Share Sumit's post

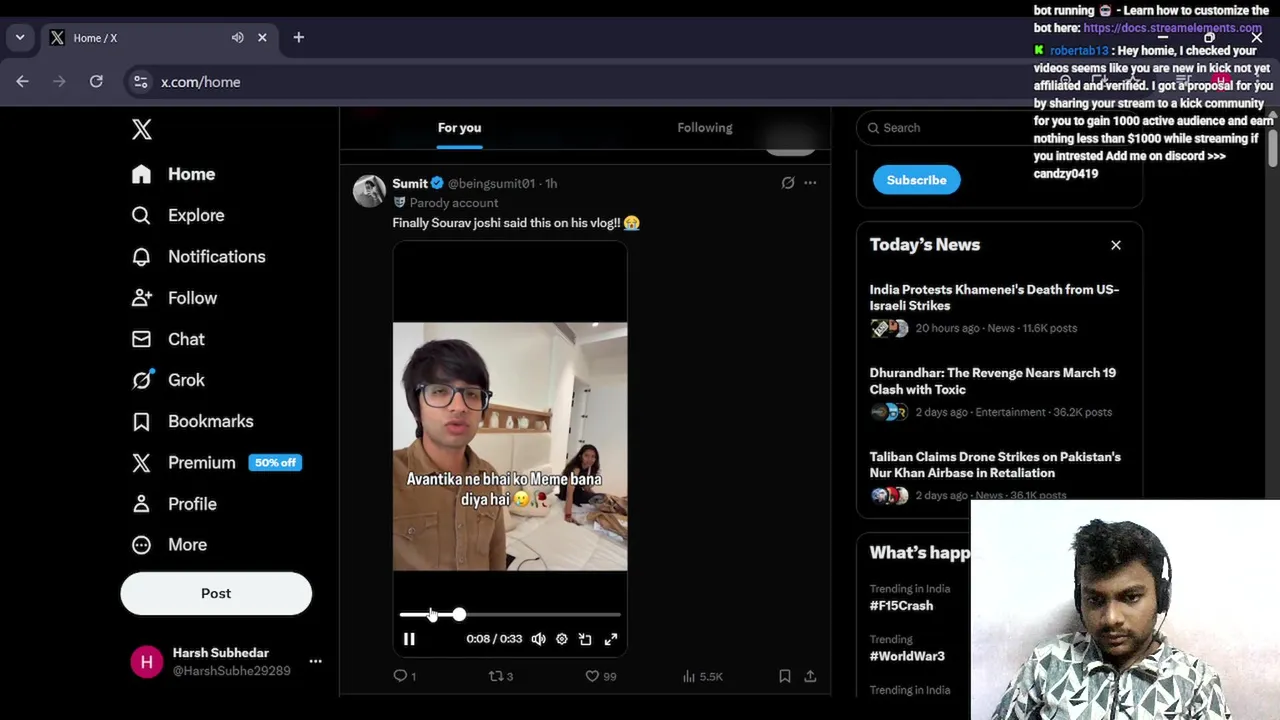[810, 676]
